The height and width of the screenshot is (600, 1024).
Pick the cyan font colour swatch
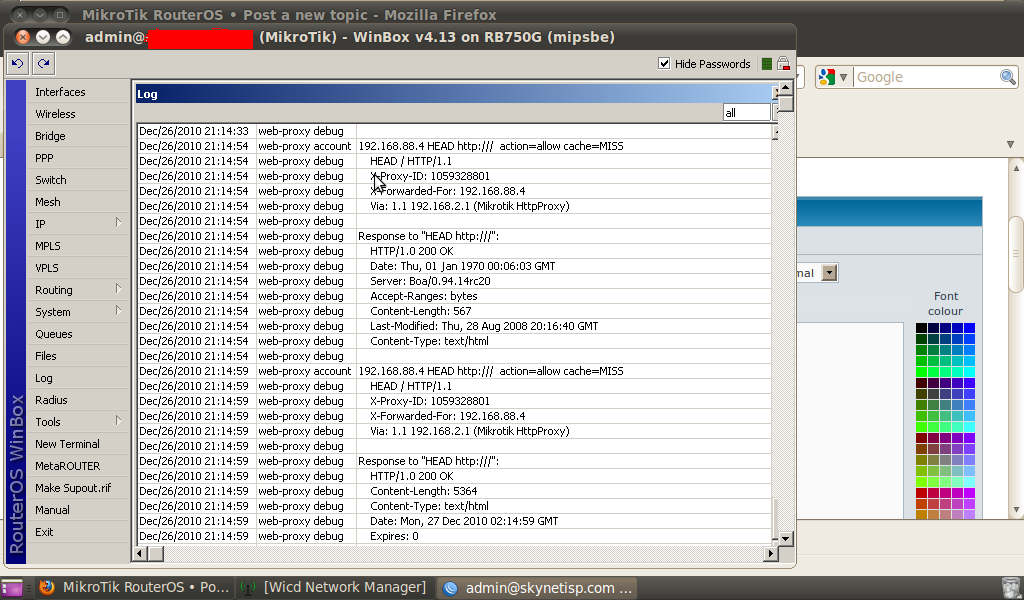click(969, 371)
